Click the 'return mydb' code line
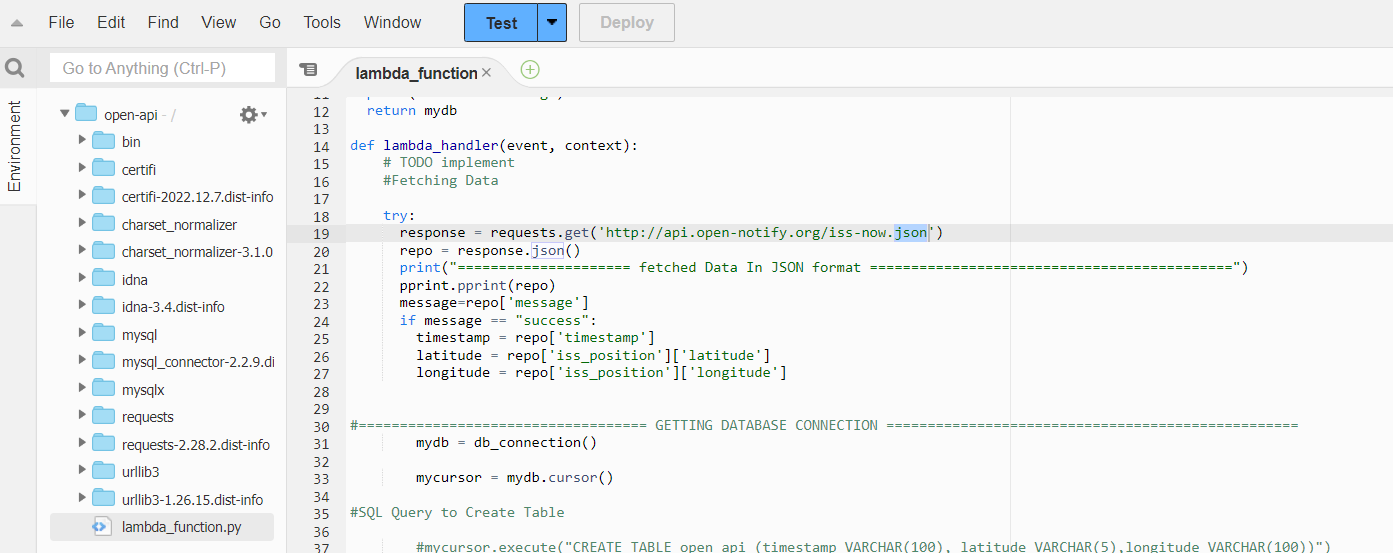 pyautogui.click(x=412, y=111)
